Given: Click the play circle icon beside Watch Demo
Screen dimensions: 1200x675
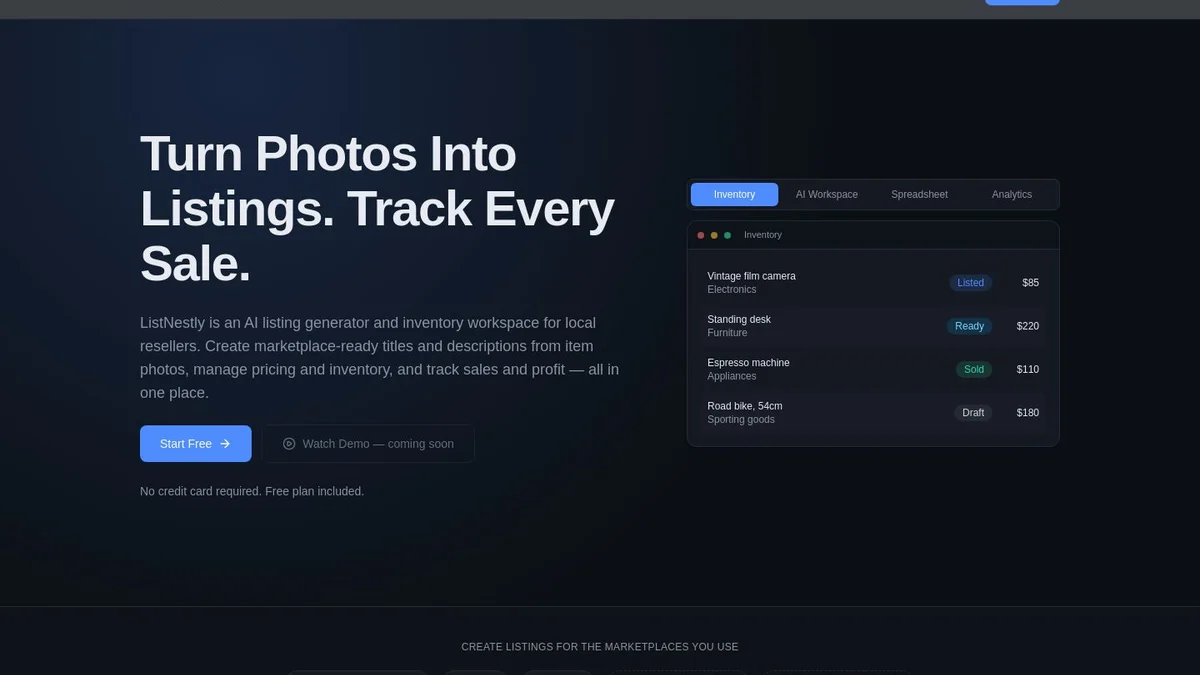Looking at the screenshot, I should tap(289, 444).
